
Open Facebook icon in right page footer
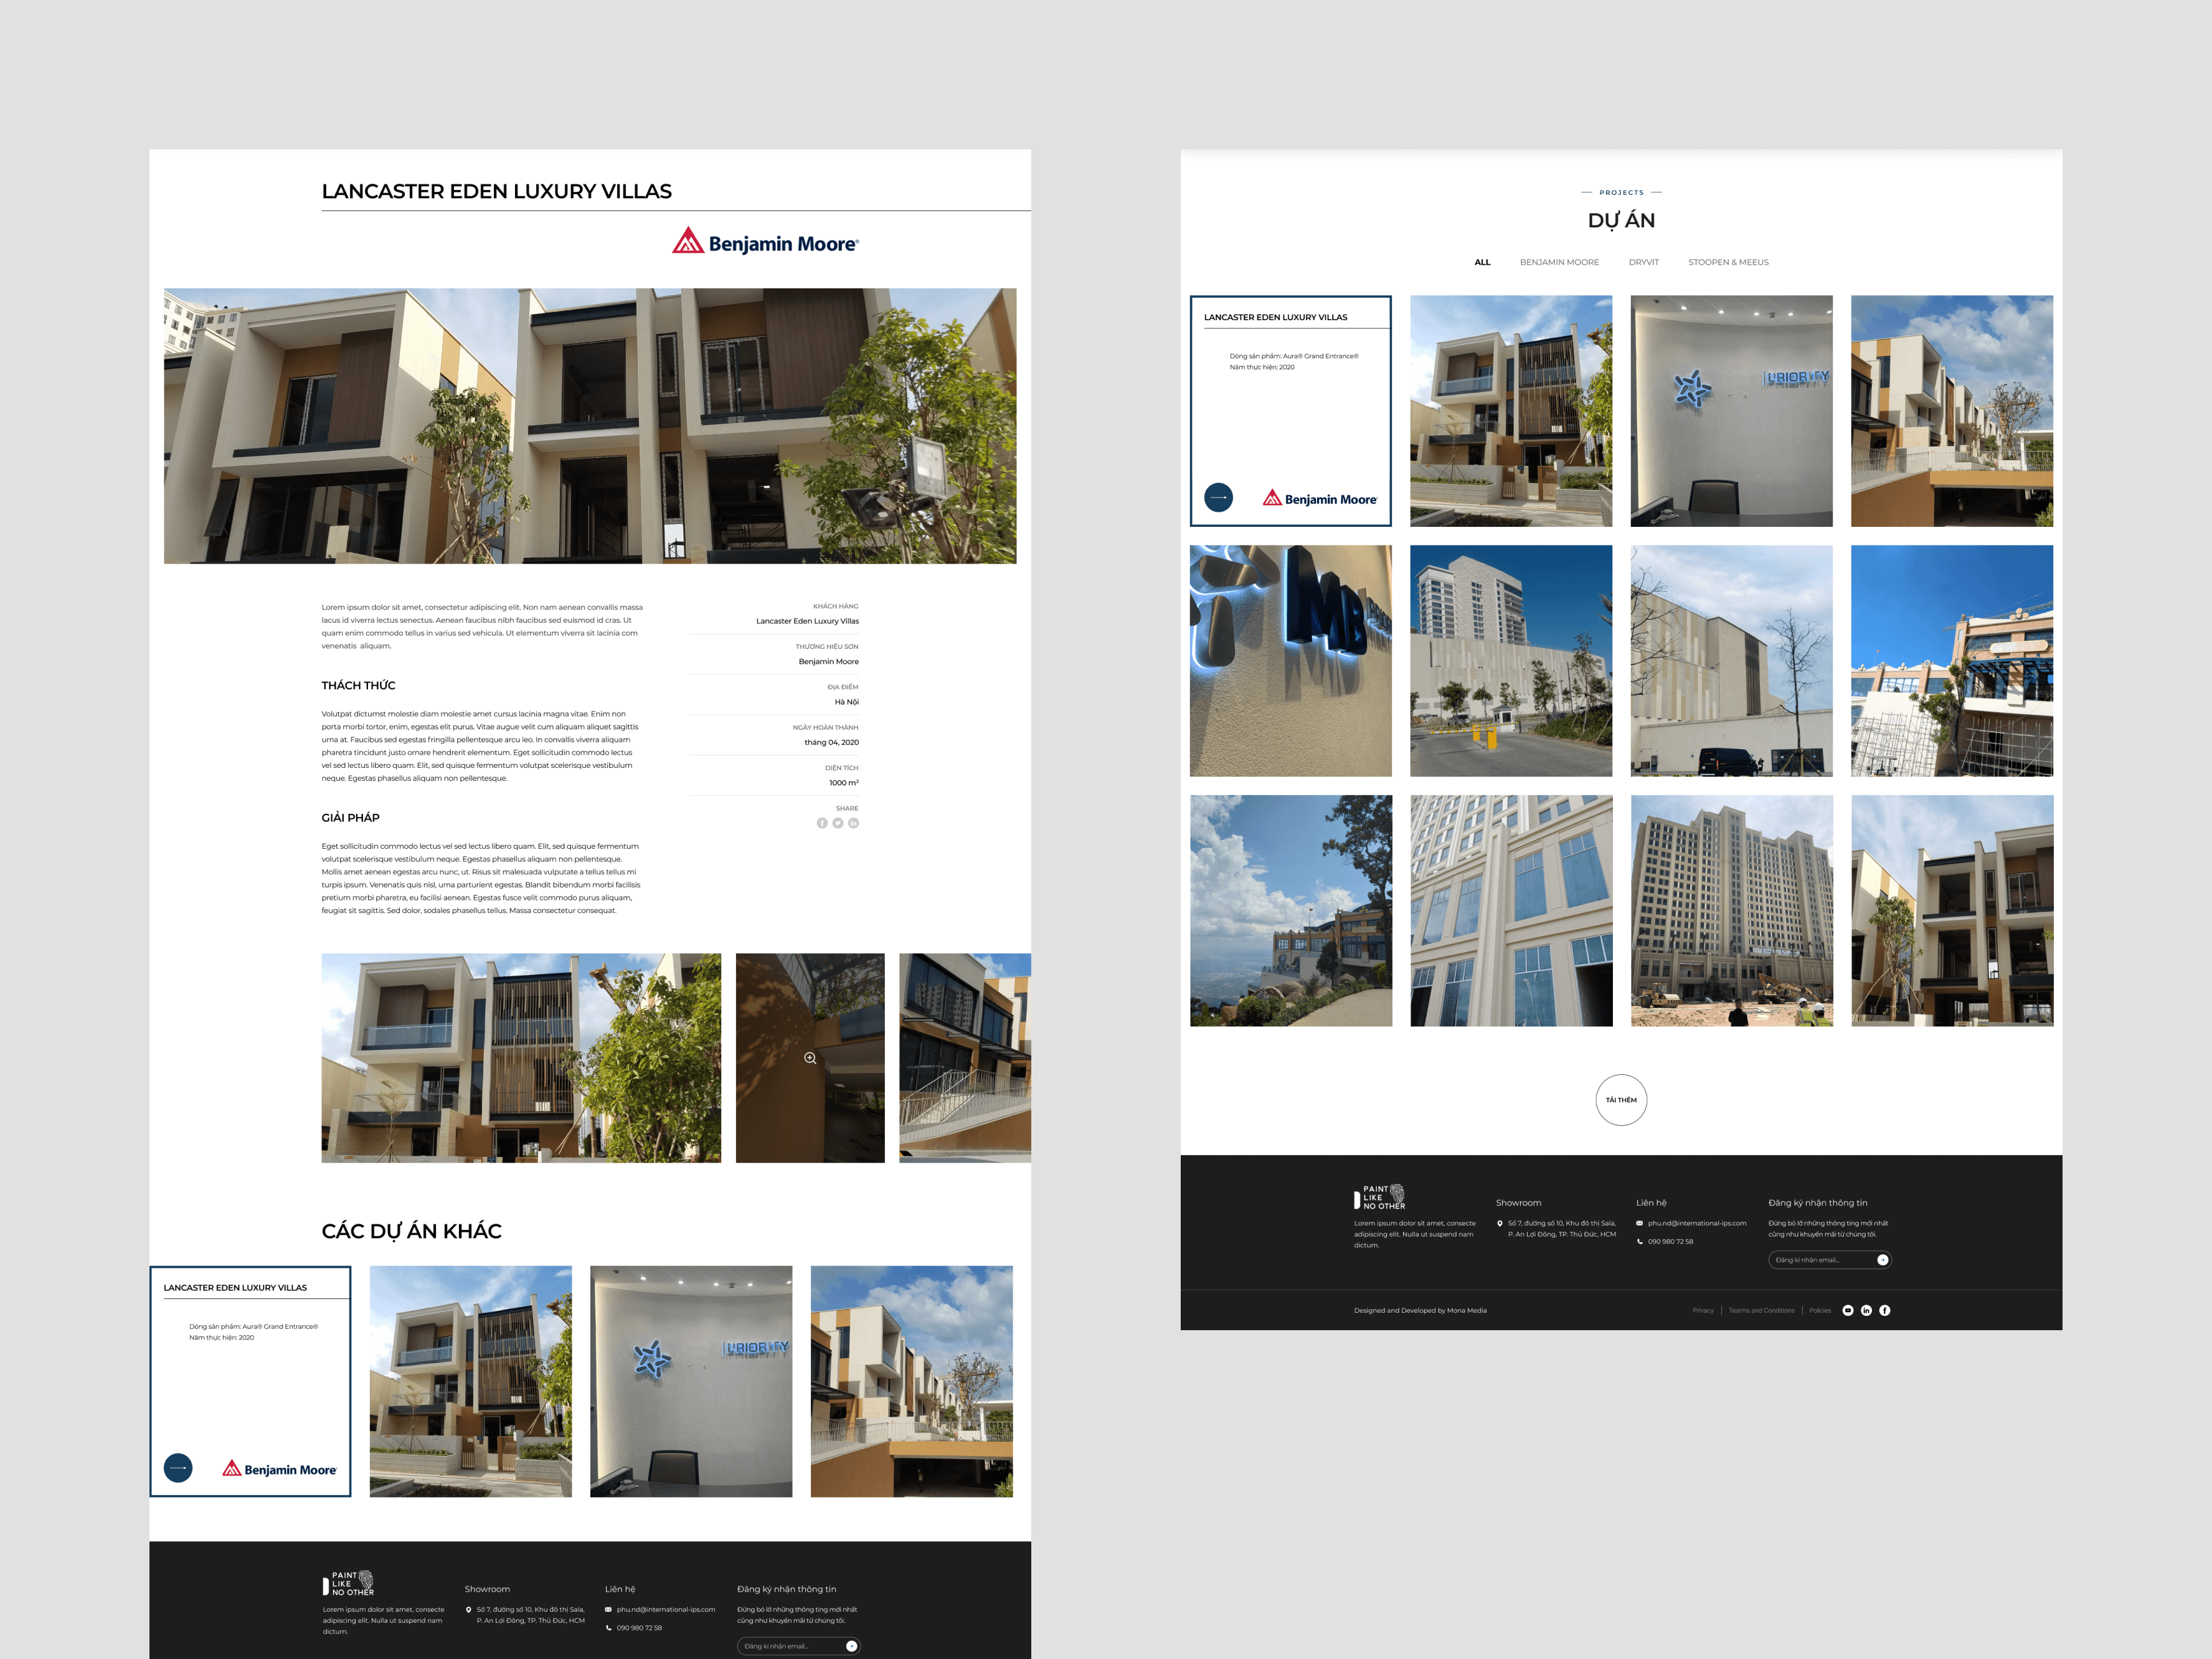(x=1885, y=1310)
